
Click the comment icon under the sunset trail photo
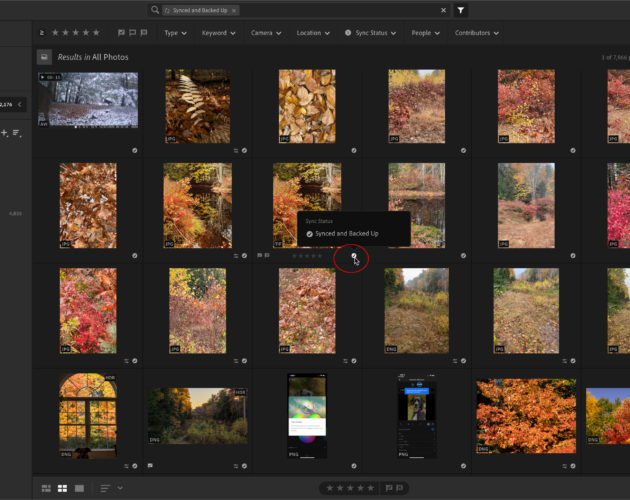pyautogui.click(x=150, y=466)
